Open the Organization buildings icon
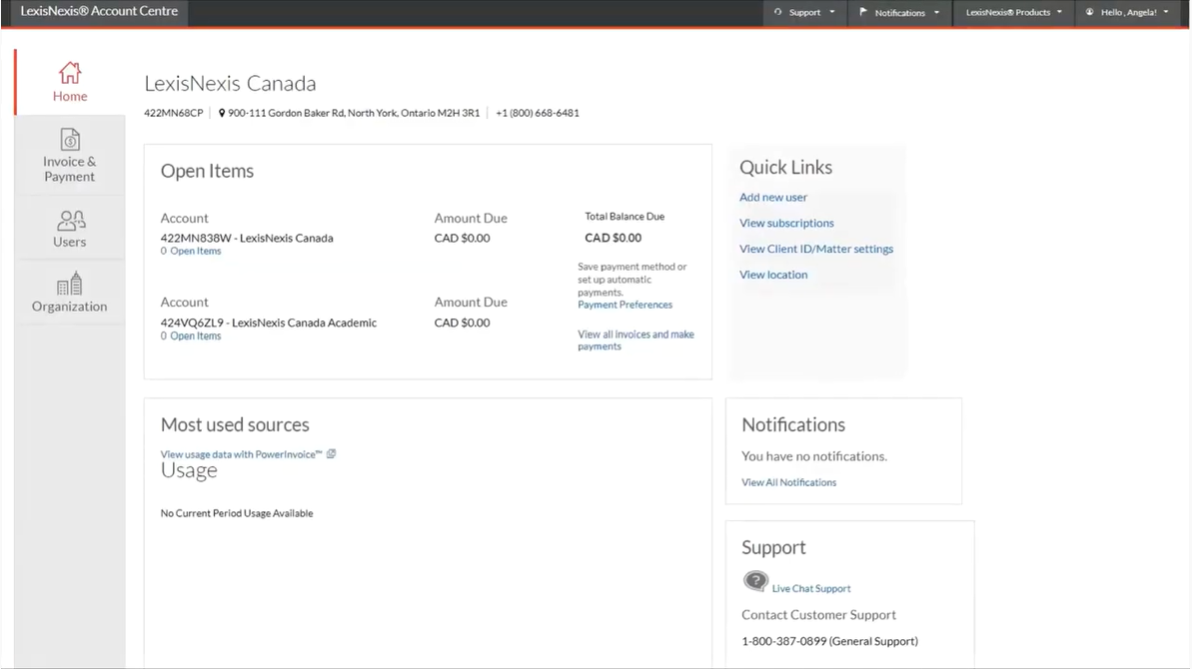This screenshot has width=1192, height=669. click(x=69, y=284)
